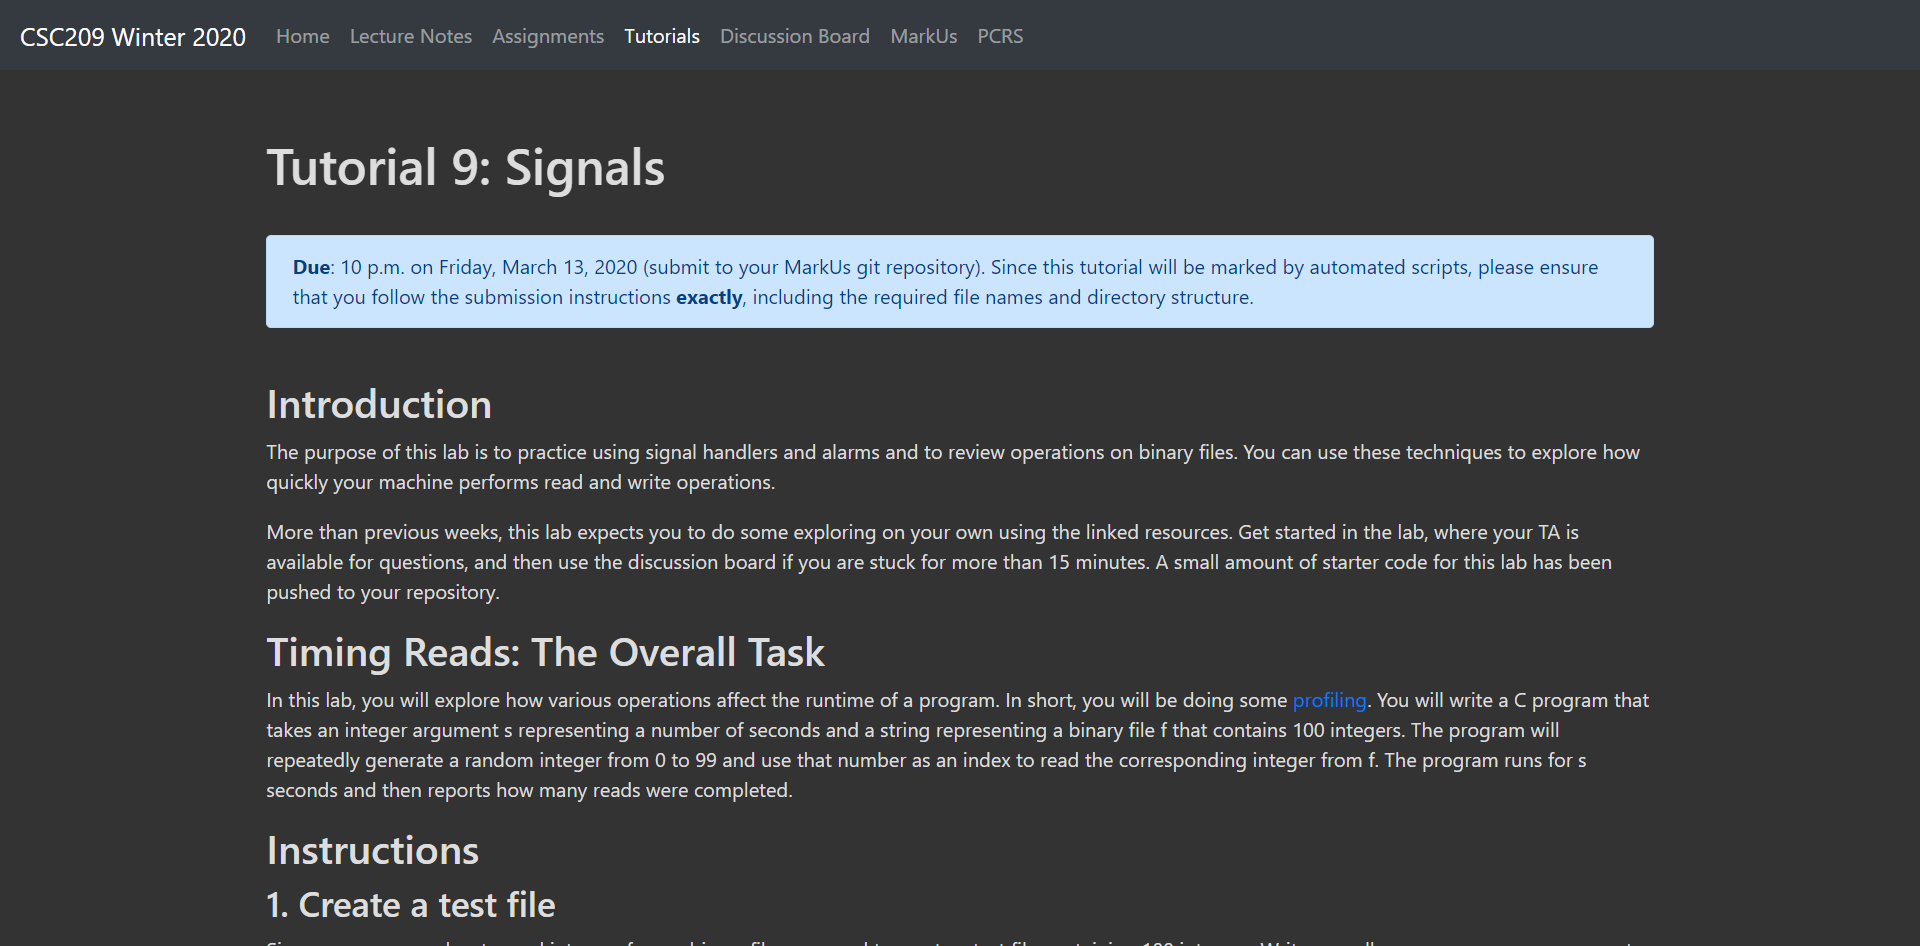
Task: Click the CSC209 Winter 2020 site title
Action: [x=133, y=37]
